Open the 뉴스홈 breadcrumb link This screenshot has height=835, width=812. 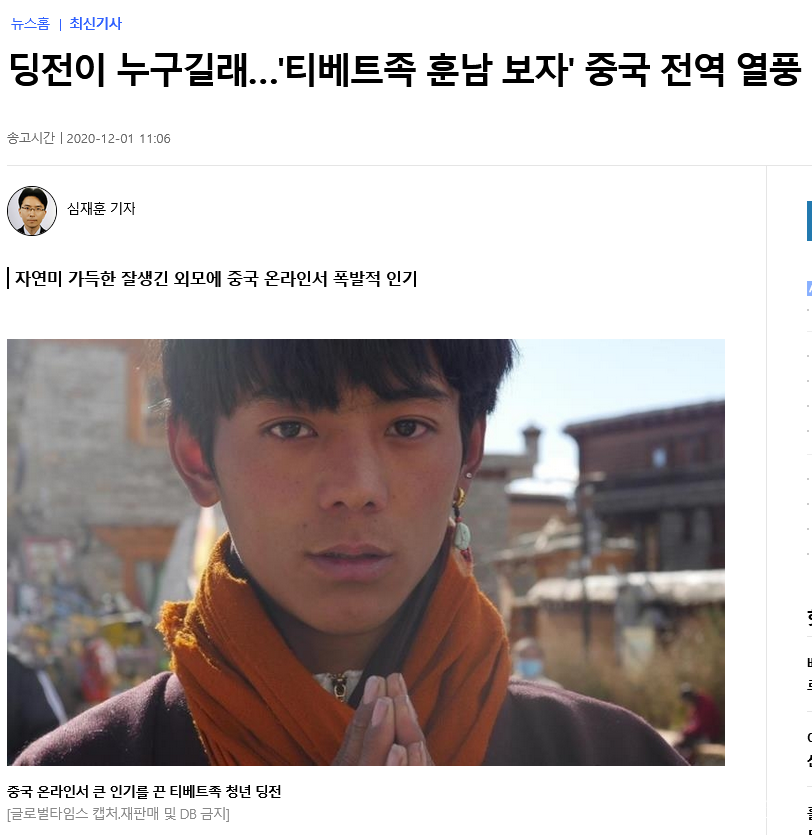coord(30,23)
